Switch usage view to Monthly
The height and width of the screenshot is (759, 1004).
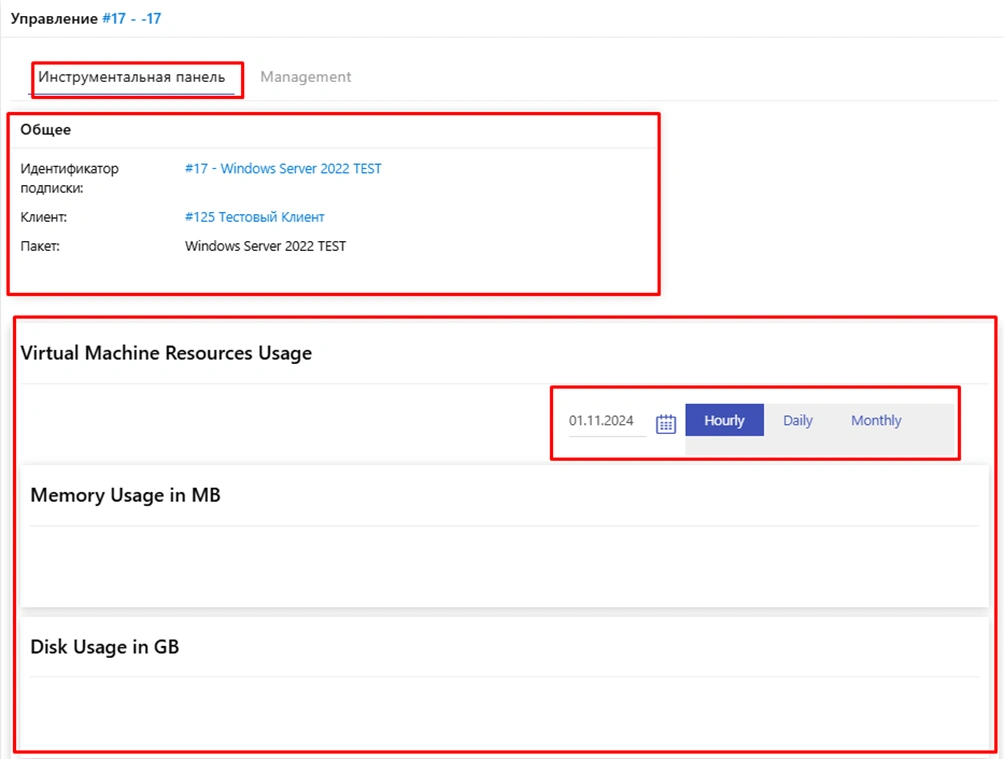pyautogui.click(x=876, y=421)
